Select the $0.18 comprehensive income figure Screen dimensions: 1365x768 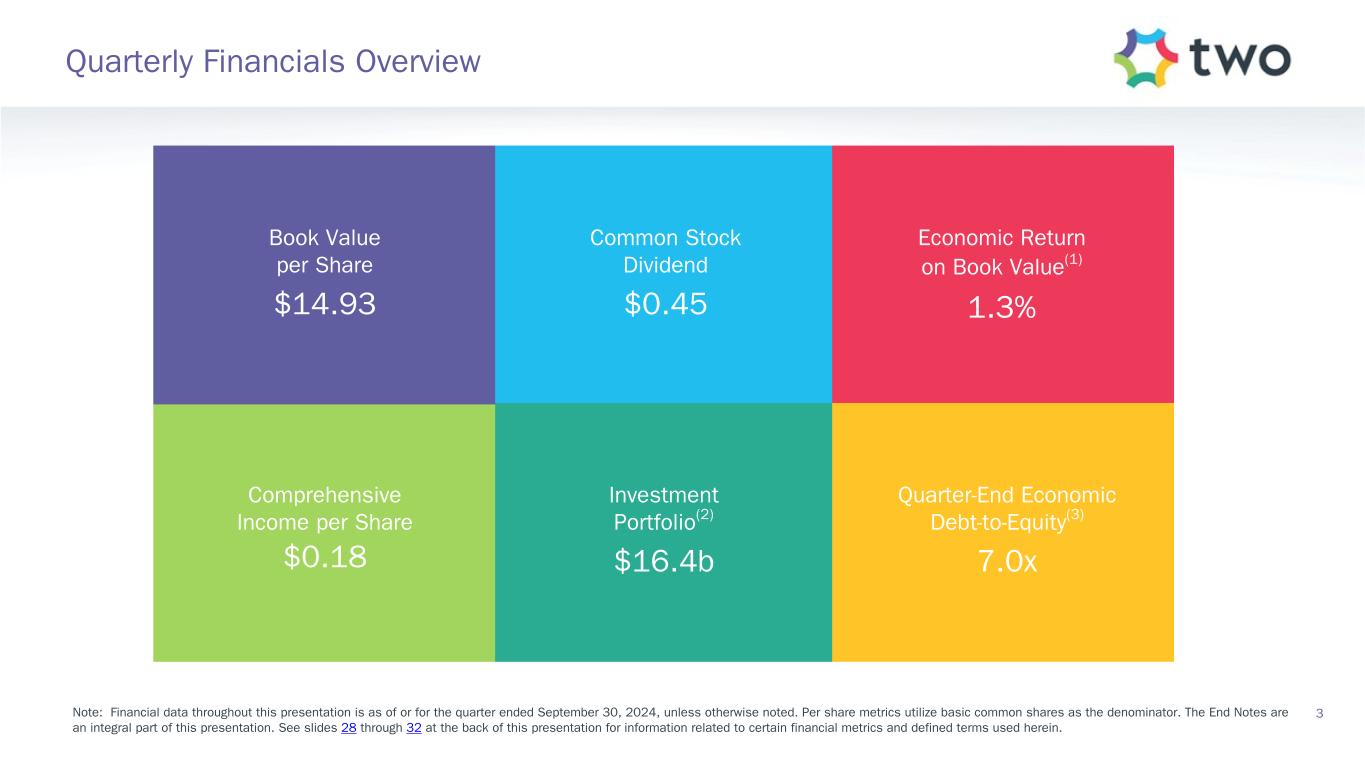click(x=325, y=556)
